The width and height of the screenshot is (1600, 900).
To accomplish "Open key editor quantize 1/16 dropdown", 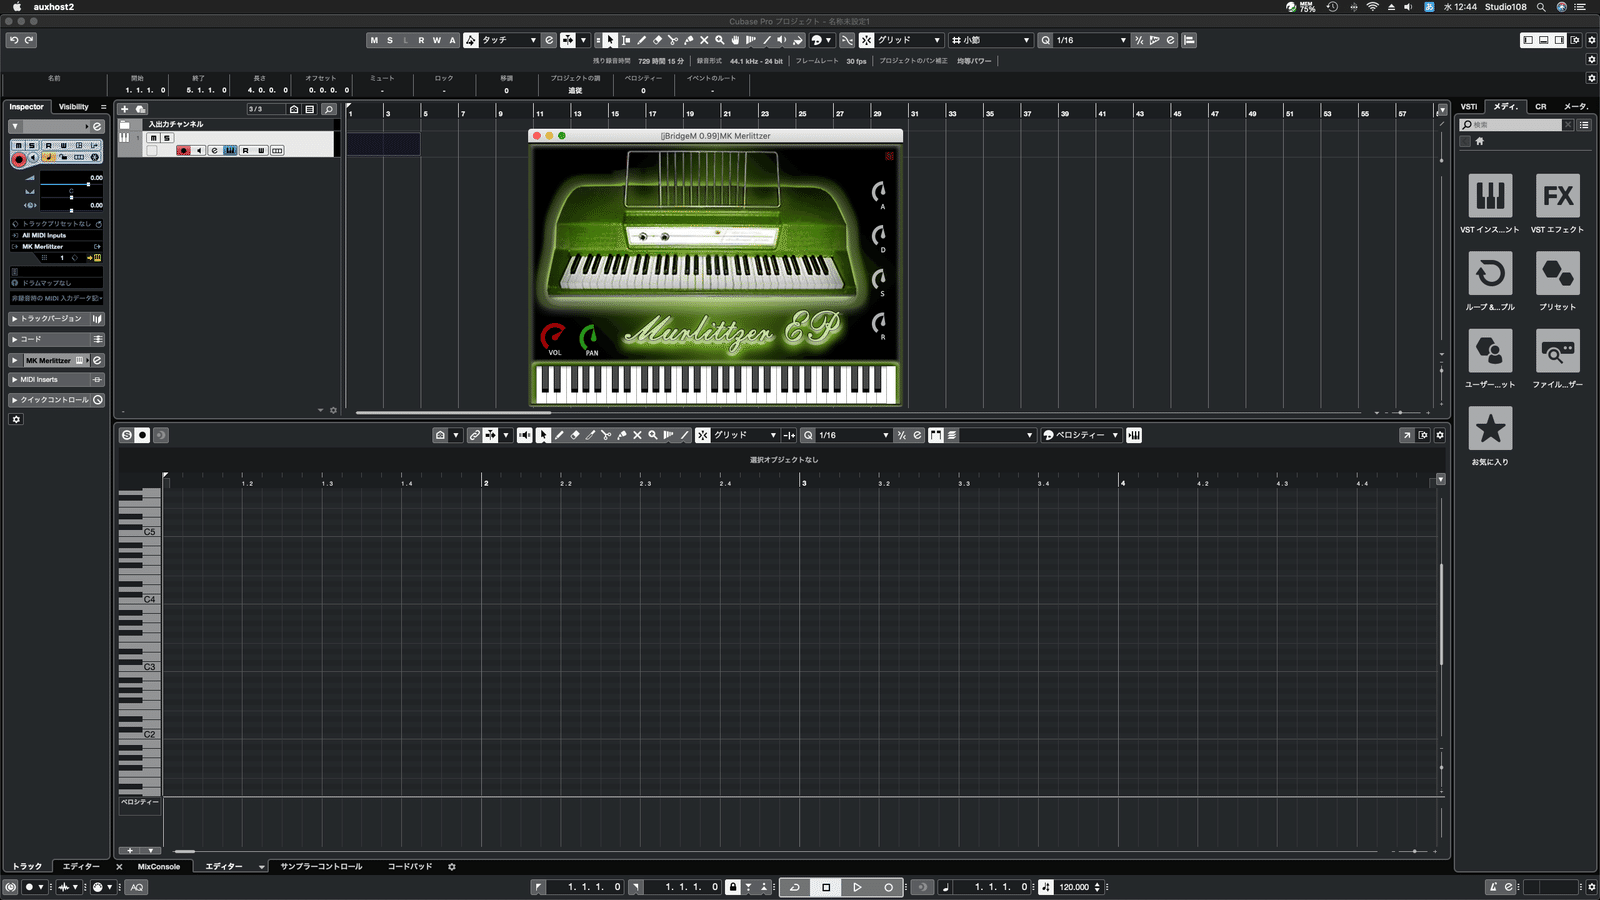I will [x=853, y=435].
